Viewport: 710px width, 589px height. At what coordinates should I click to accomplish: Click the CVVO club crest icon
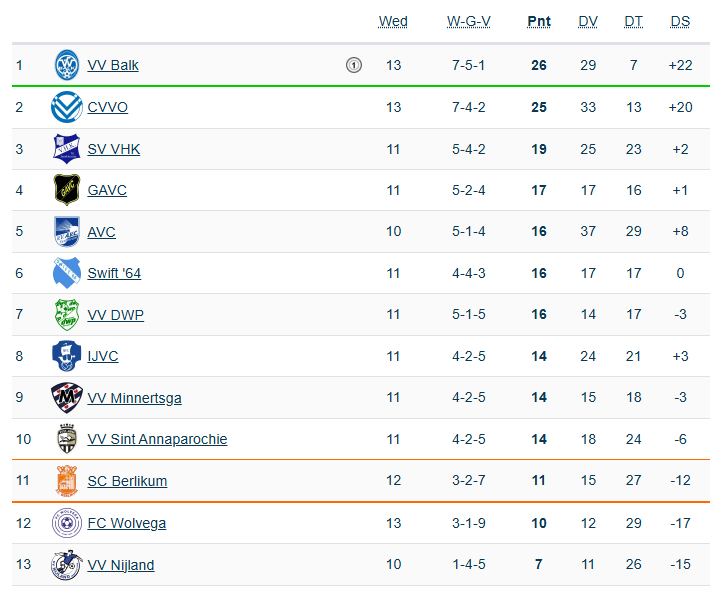point(67,107)
